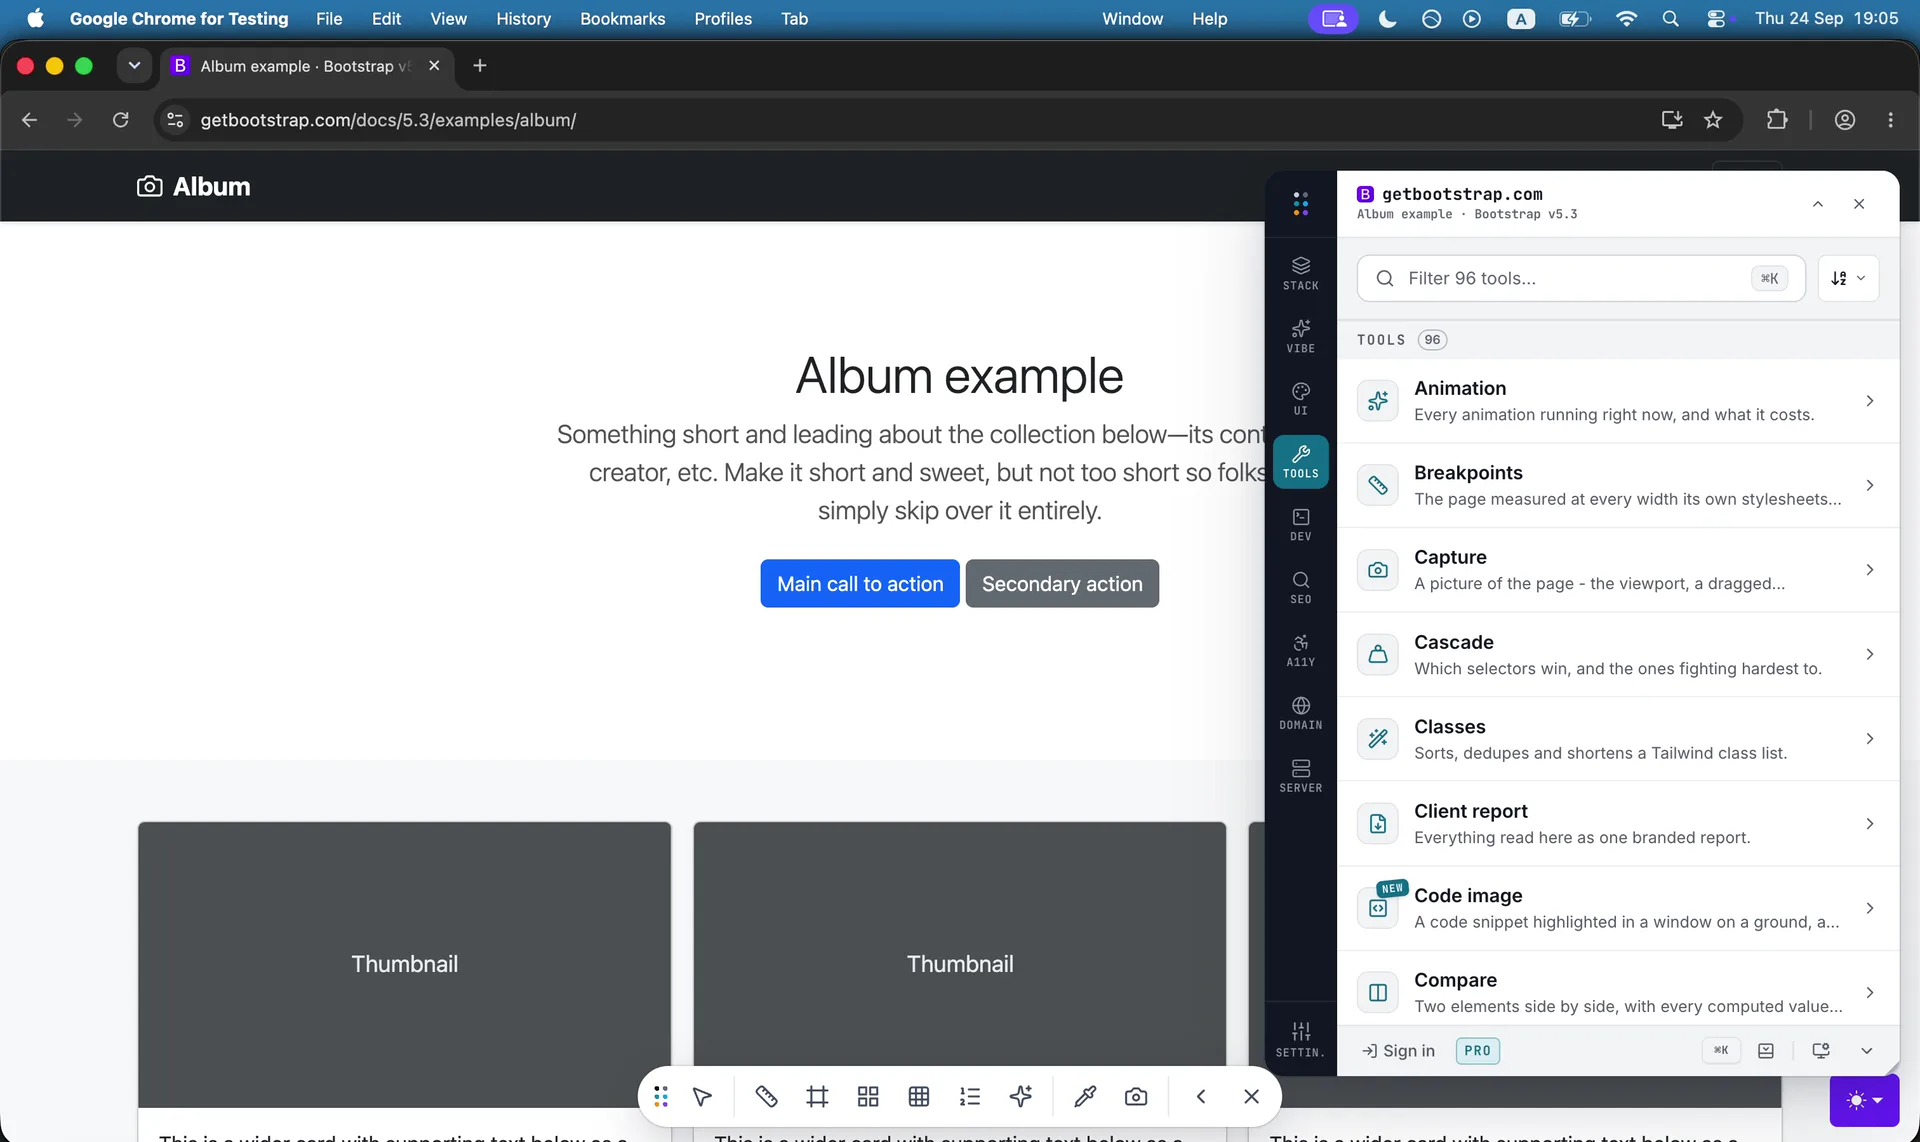This screenshot has width=1920, height=1142.
Task: Focus the Filter 96 tools search field
Action: pyautogui.click(x=1580, y=278)
